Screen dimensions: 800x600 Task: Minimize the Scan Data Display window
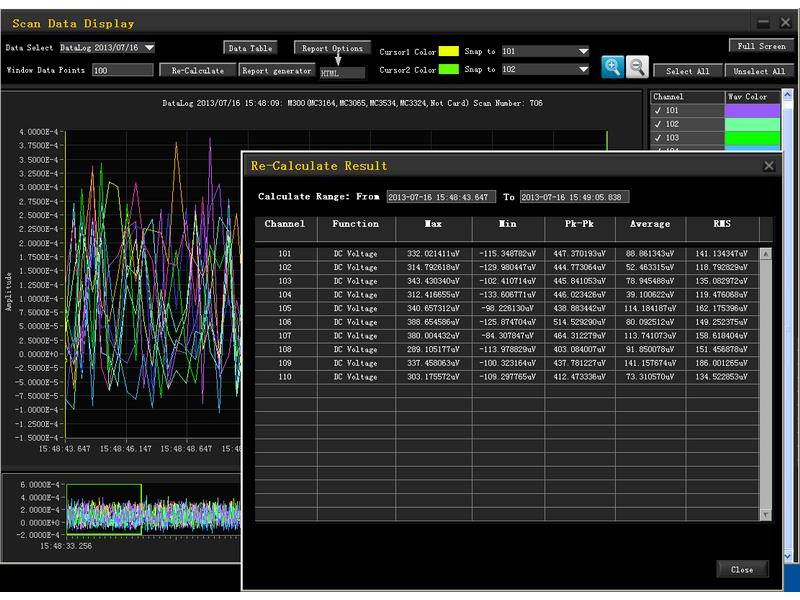point(763,23)
